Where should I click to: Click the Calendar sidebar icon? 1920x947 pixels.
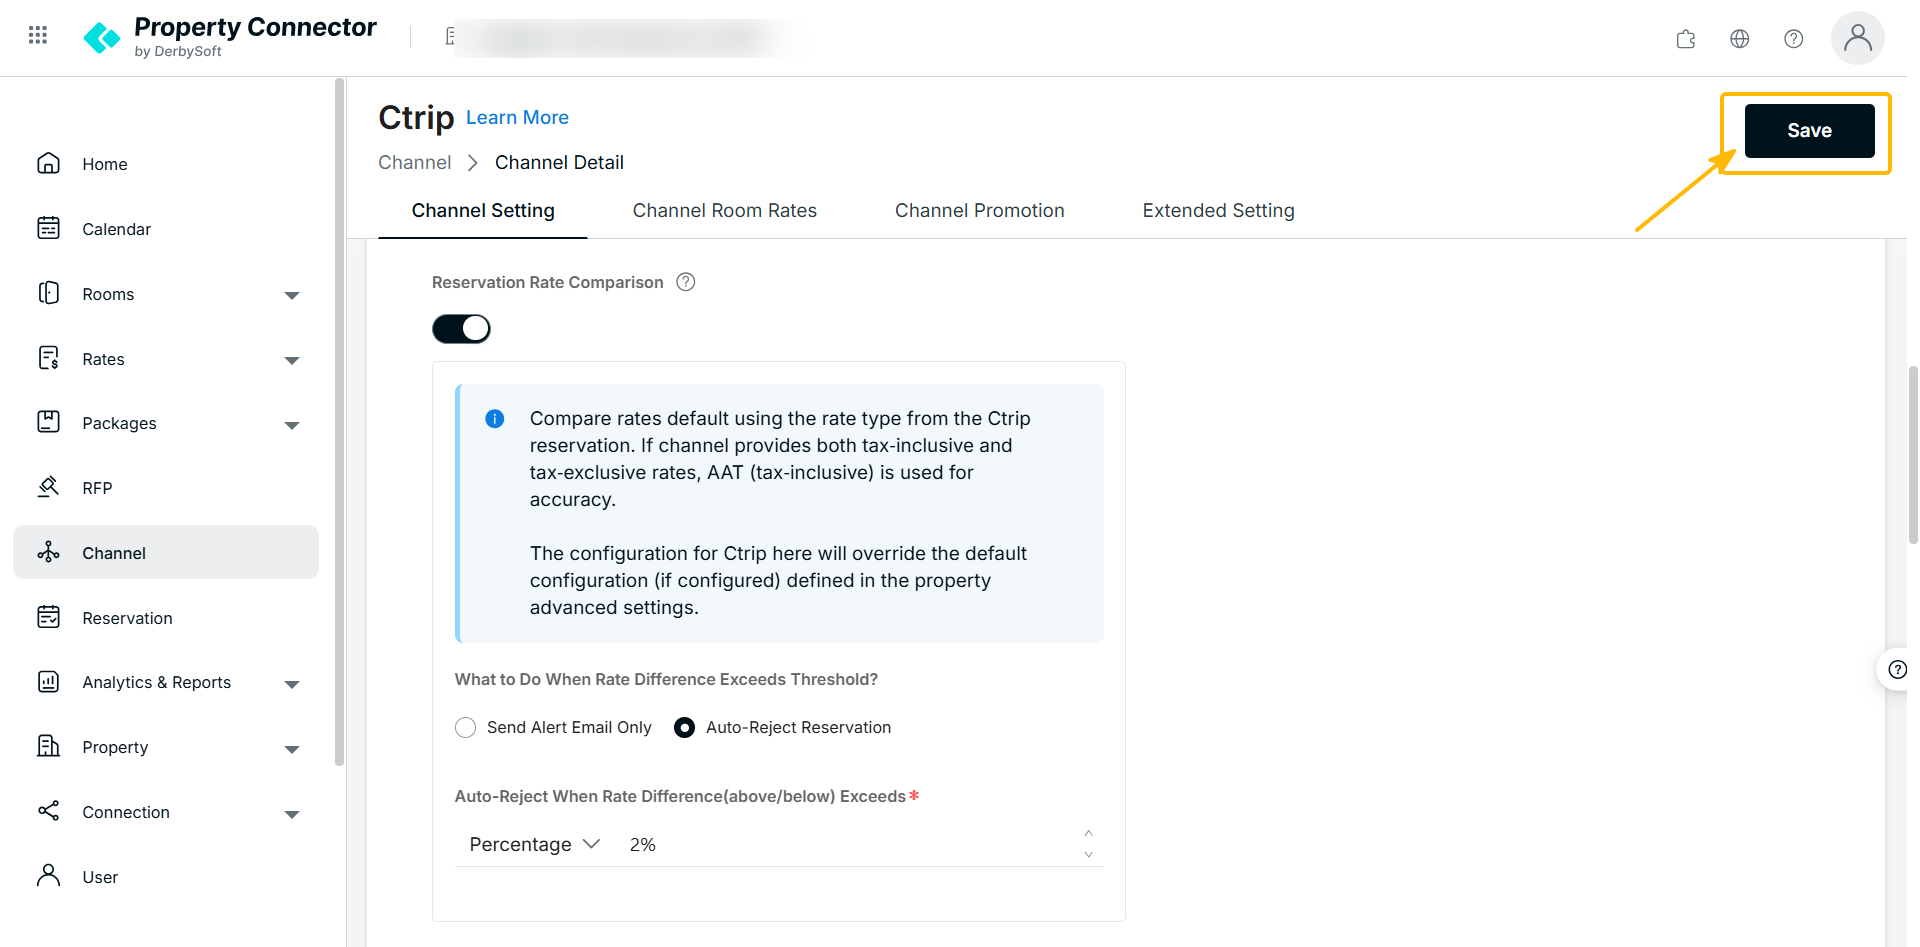pos(48,228)
